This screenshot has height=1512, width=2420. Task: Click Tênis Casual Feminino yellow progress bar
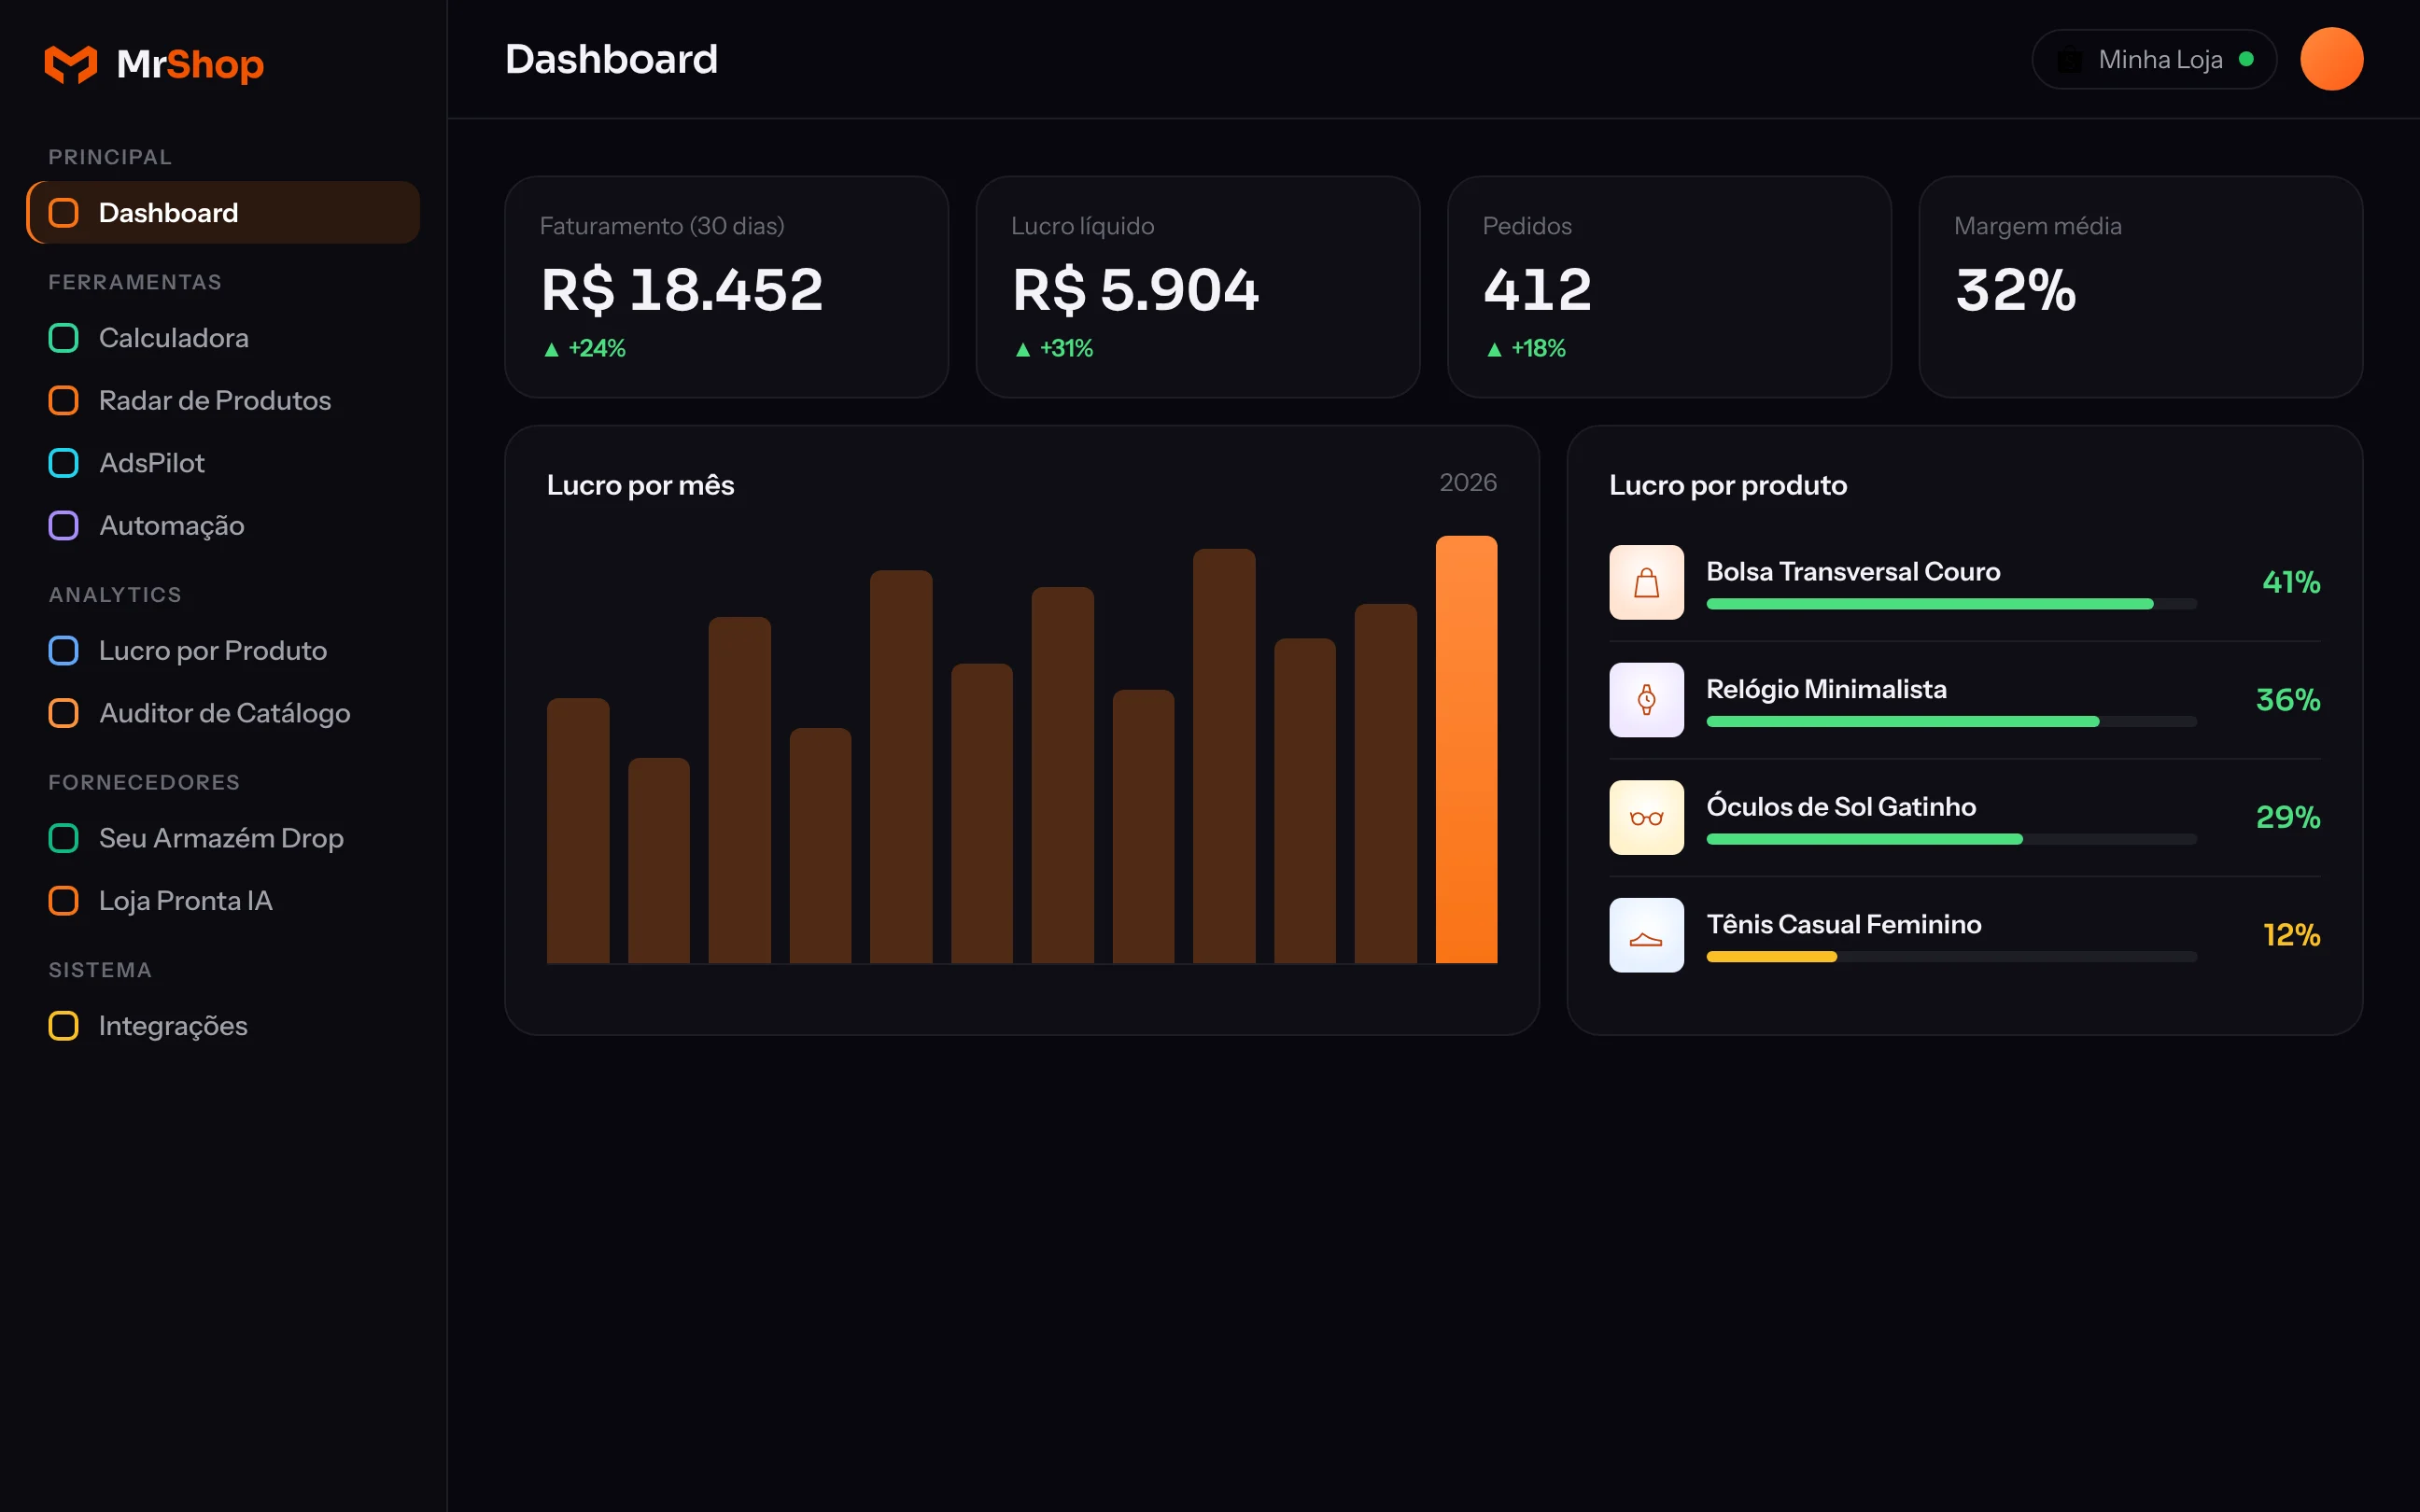coord(1771,957)
